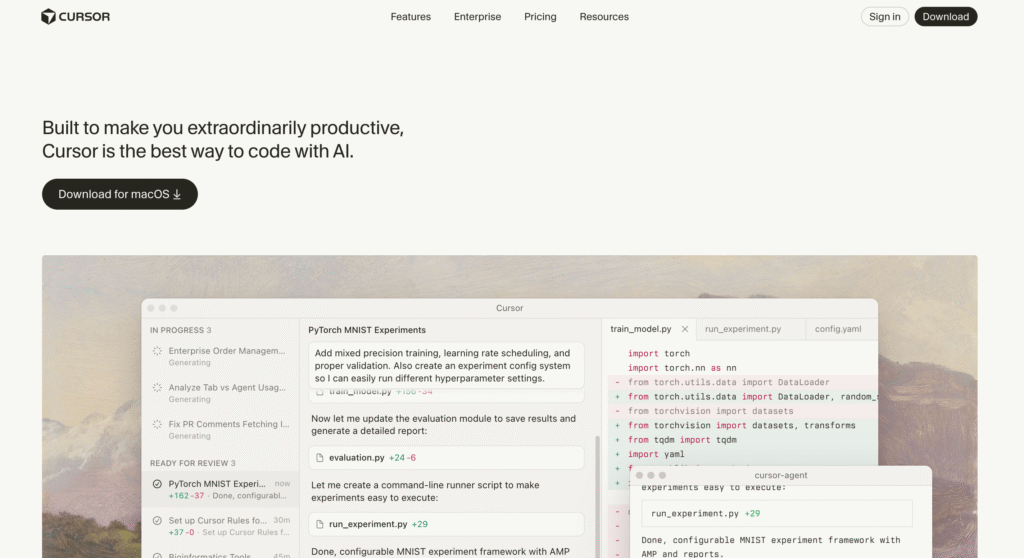
Task: Click the spinner icon beside Enterprise Order Management
Action: coord(157,351)
